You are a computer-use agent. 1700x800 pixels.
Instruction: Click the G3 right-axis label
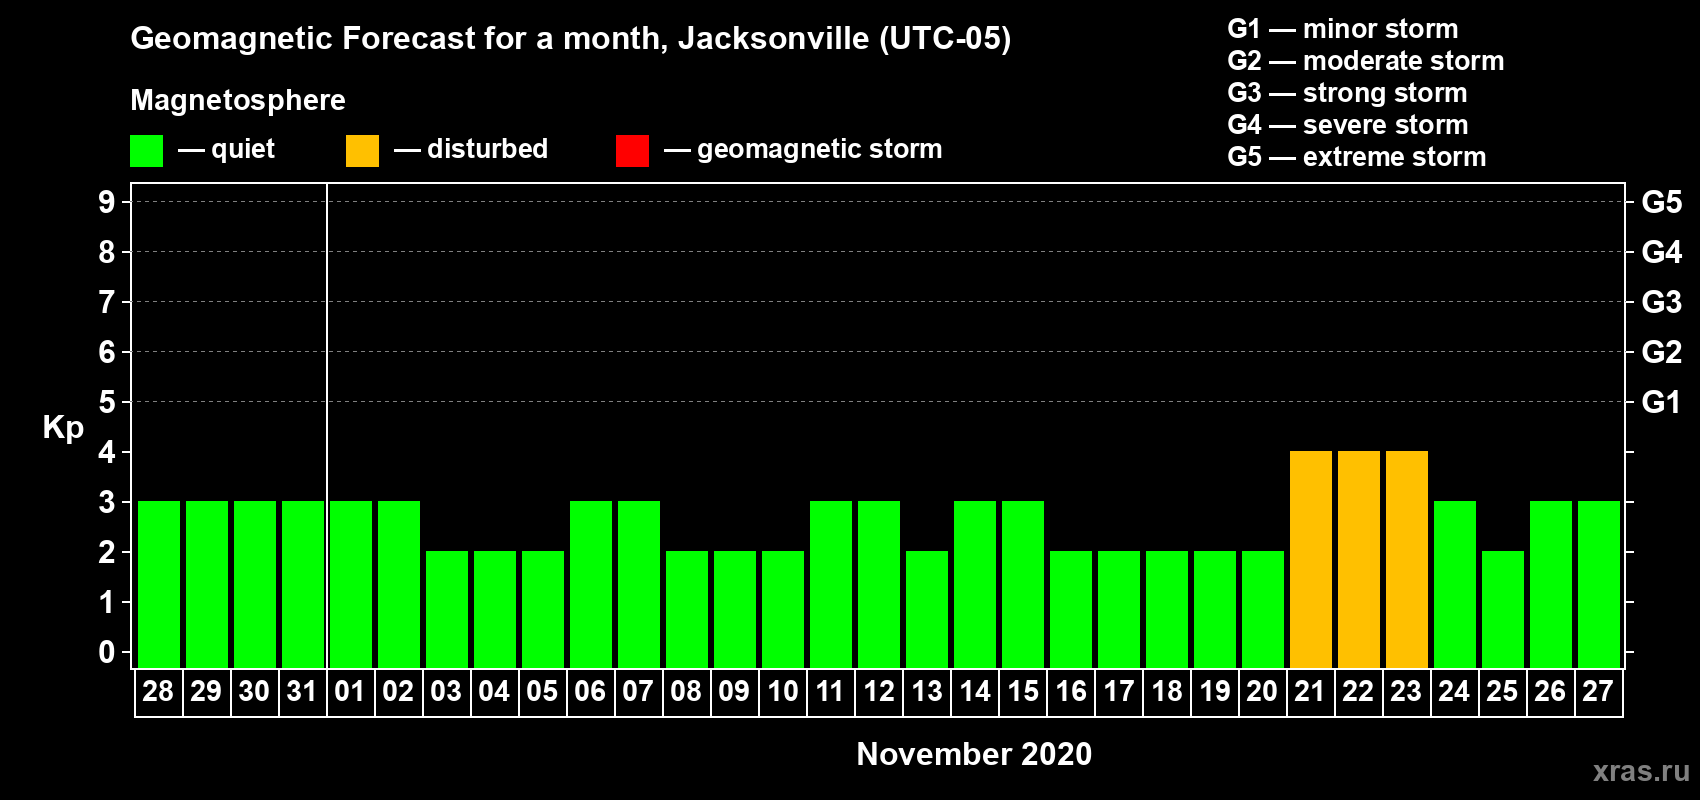pos(1662,302)
